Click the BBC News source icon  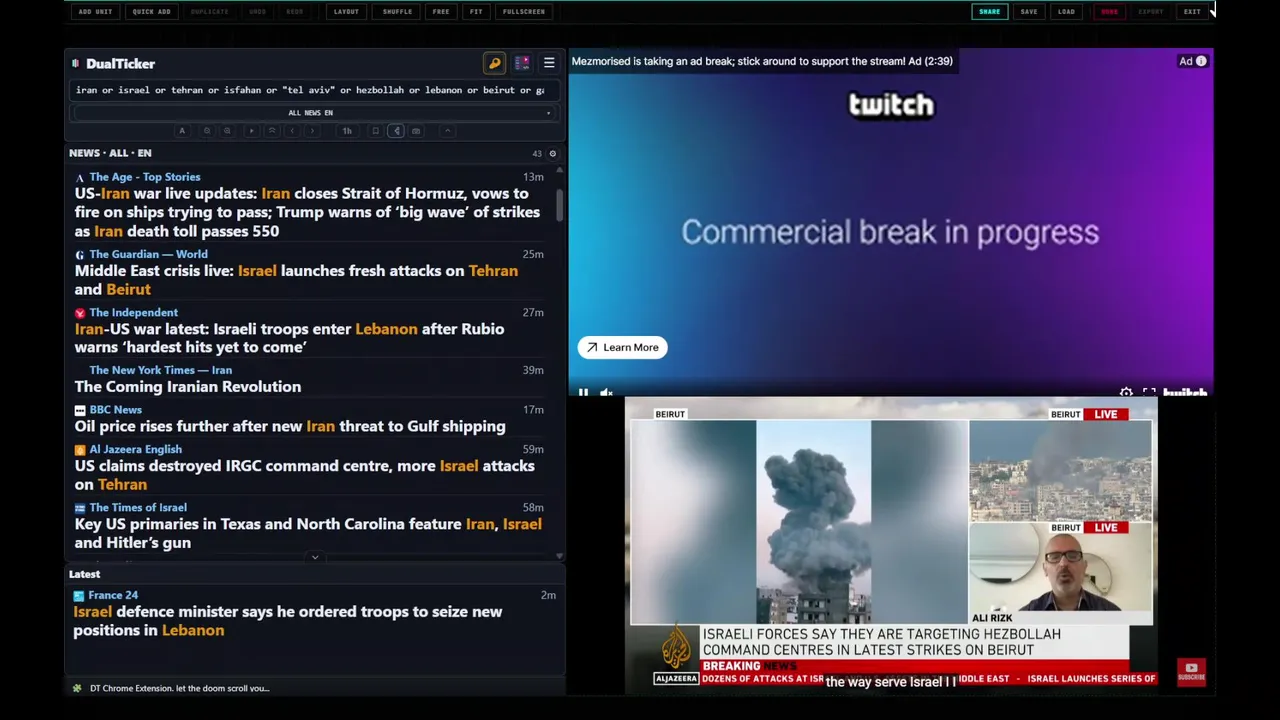(x=80, y=410)
